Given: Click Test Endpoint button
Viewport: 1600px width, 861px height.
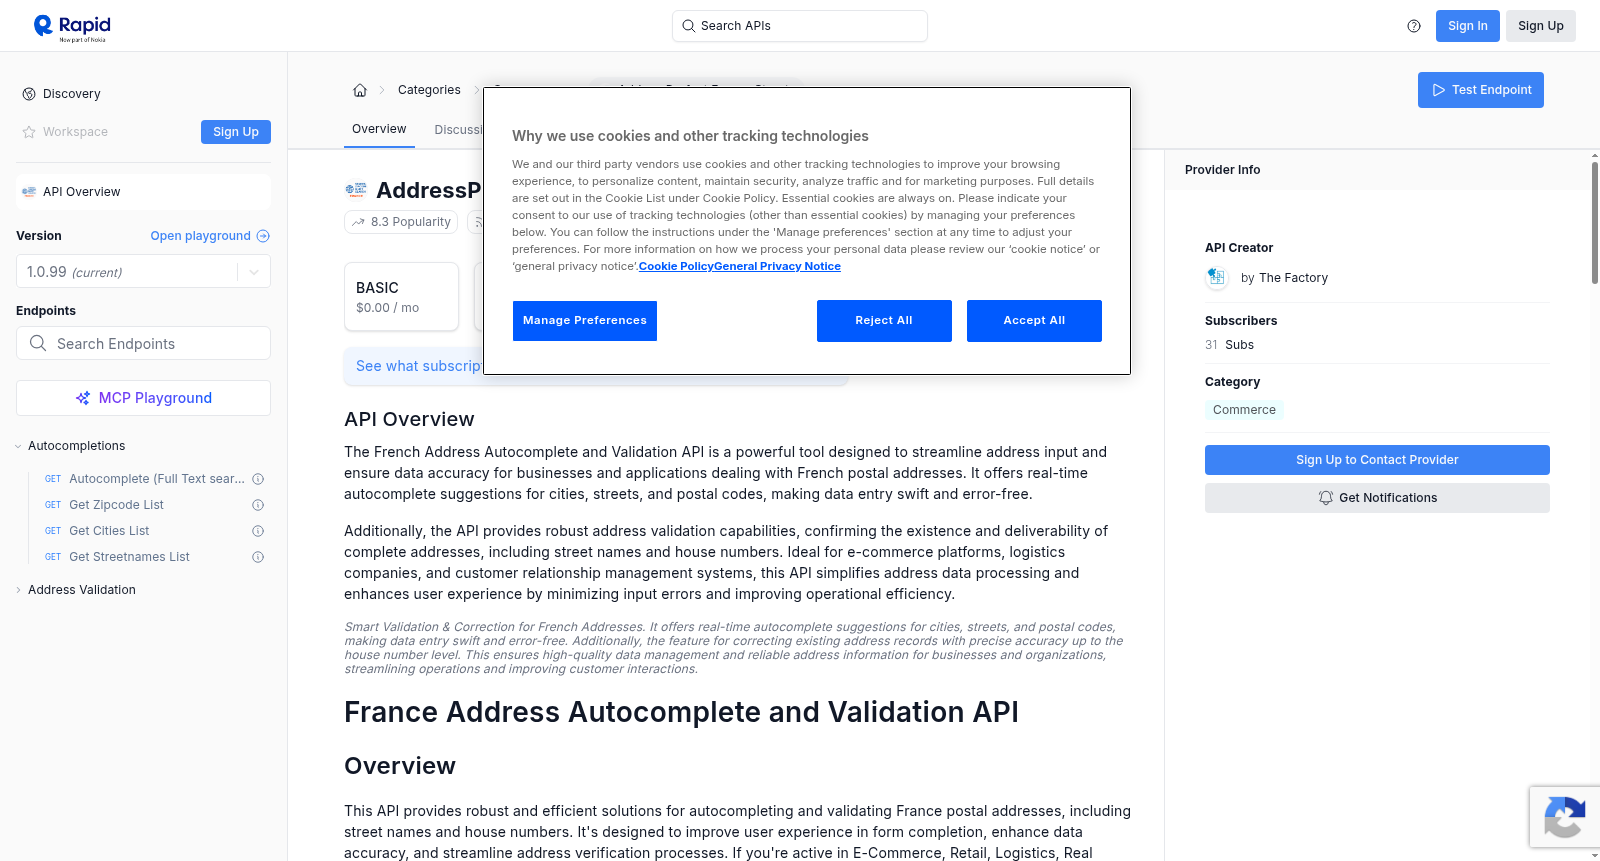Looking at the screenshot, I should pyautogui.click(x=1480, y=90).
